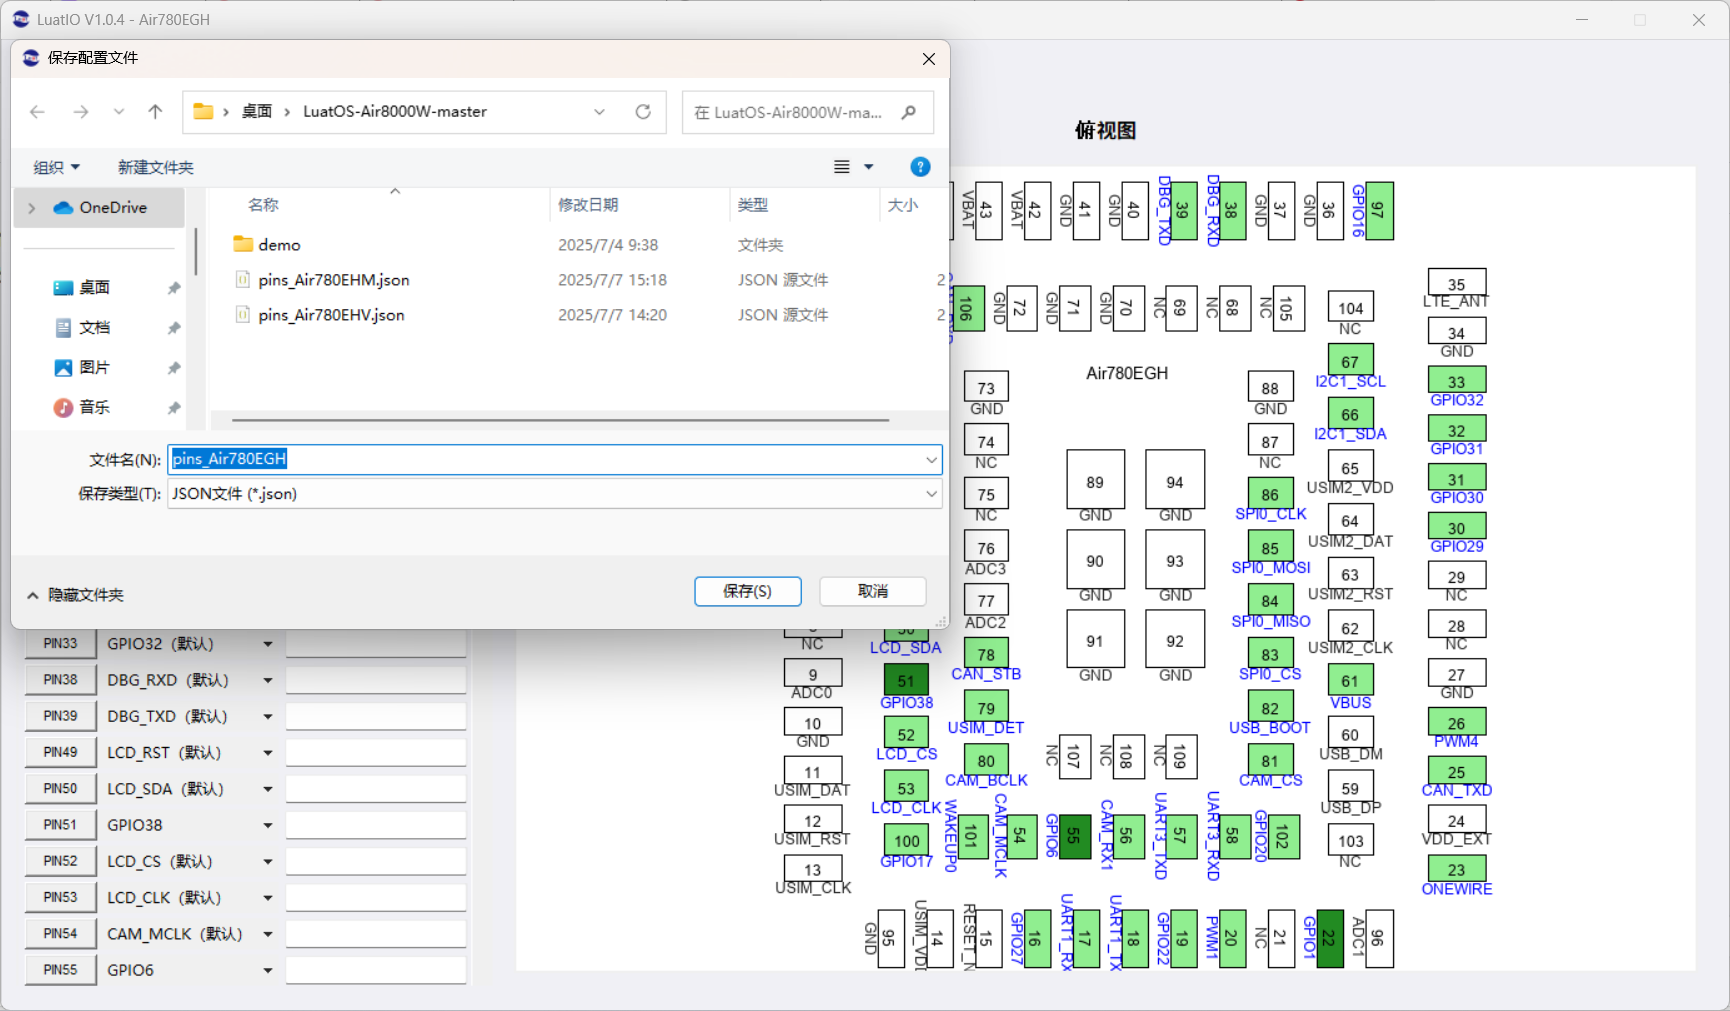The height and width of the screenshot is (1011, 1730).
Task: Select pins_Air780EHM.json file
Action: tap(334, 280)
